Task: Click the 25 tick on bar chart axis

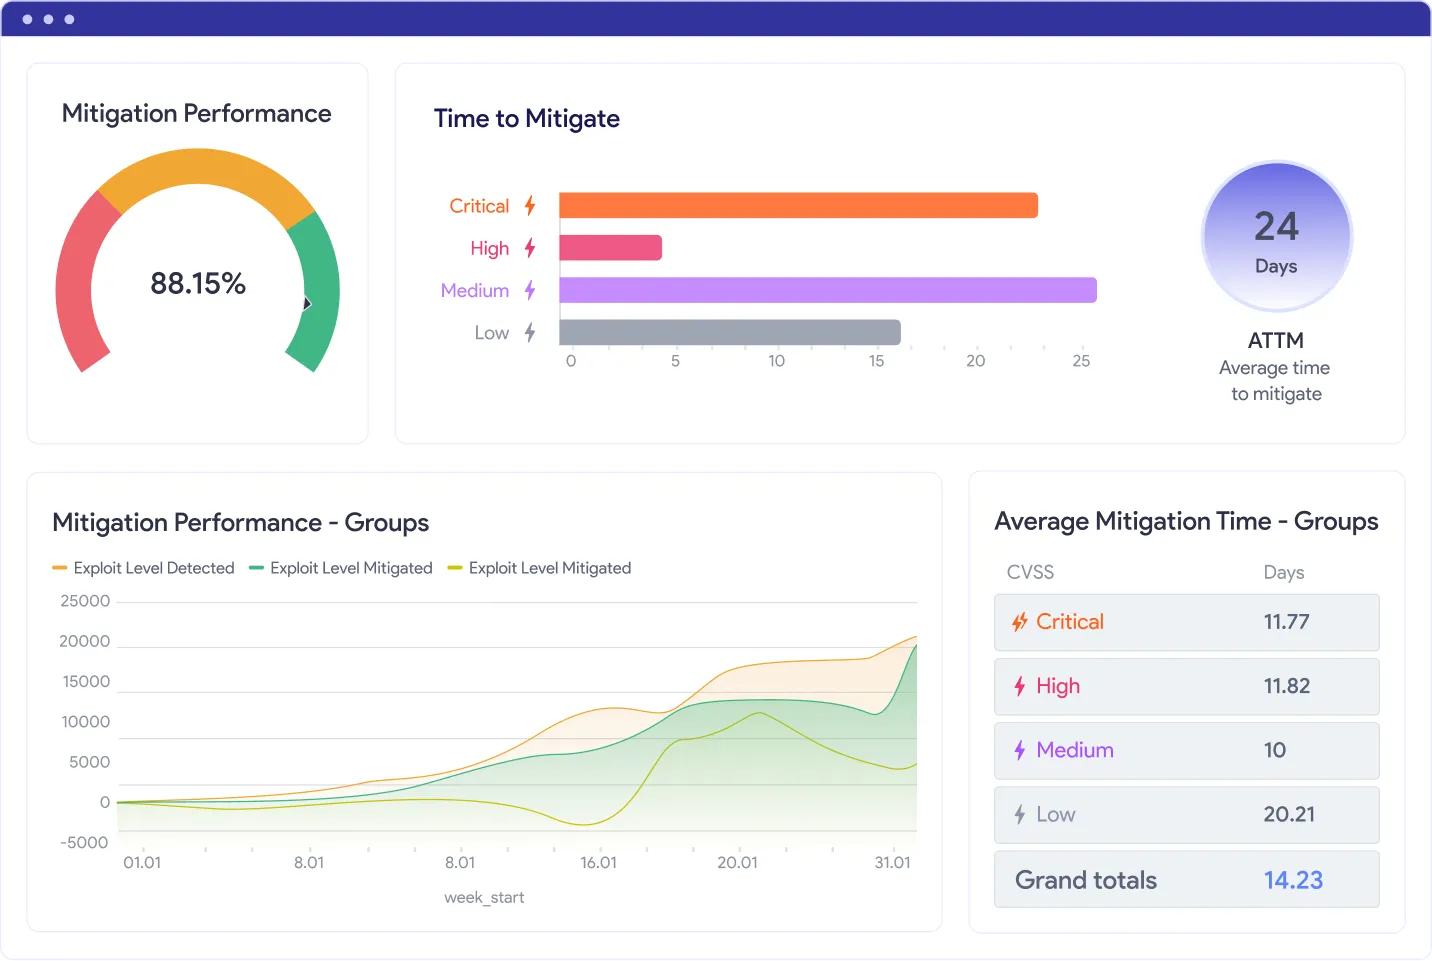Action: 1081,361
